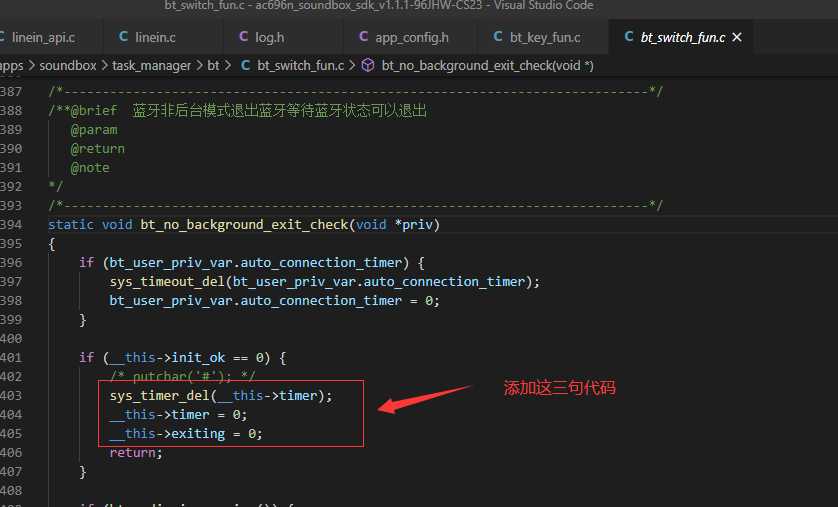Click the C file icon in the breadcrumb
838x507 pixels.
246,65
